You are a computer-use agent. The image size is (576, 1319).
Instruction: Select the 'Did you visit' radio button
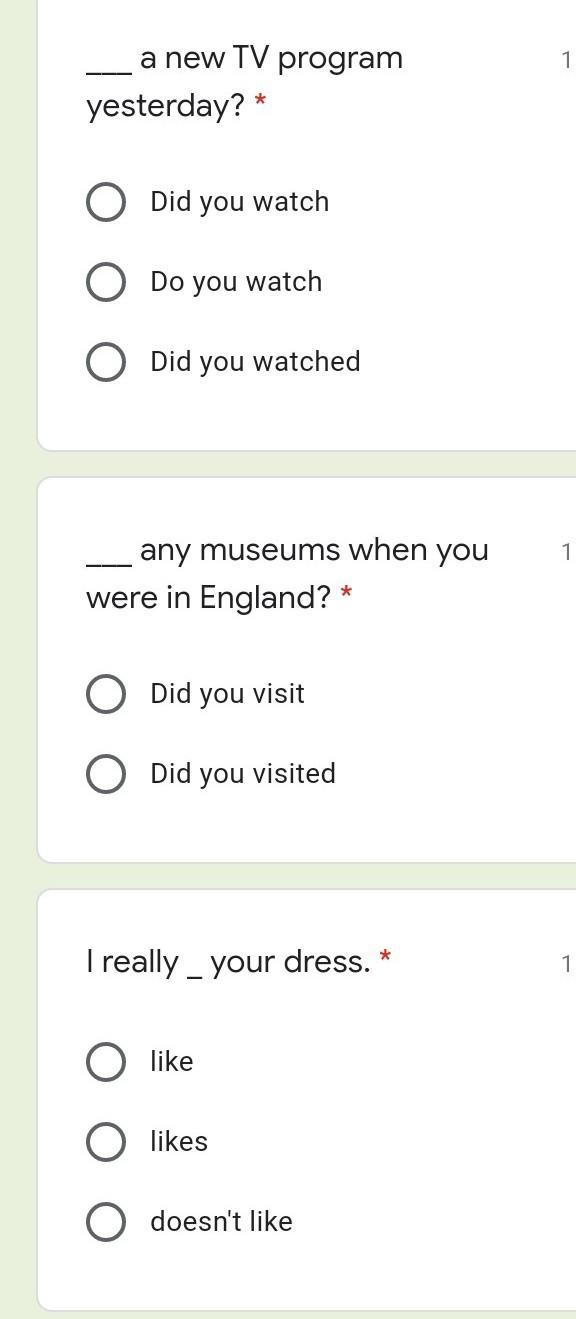pyautogui.click(x=106, y=693)
